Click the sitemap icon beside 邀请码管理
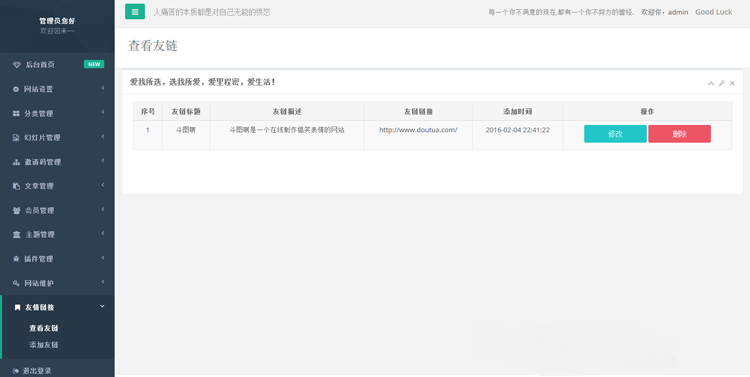This screenshot has height=377, width=750. click(16, 162)
